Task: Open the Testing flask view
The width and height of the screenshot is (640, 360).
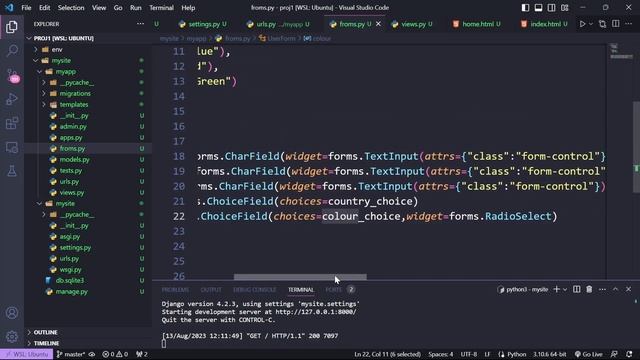Action: click(x=12, y=171)
